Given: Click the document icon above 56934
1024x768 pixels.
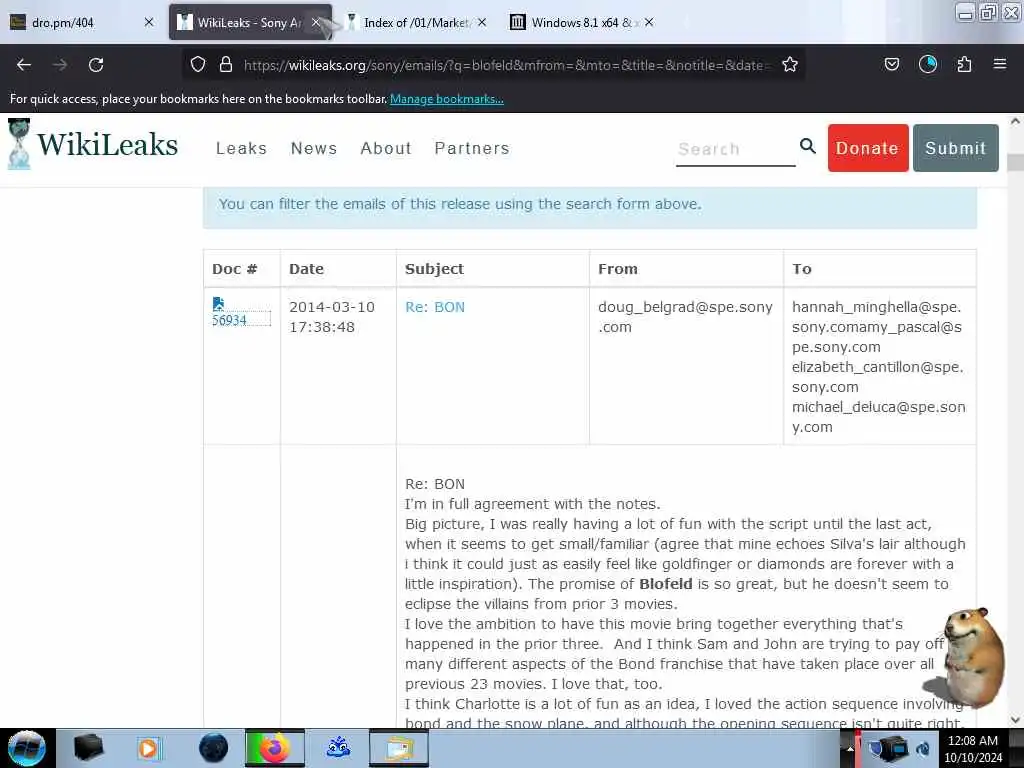Looking at the screenshot, I should (x=218, y=304).
